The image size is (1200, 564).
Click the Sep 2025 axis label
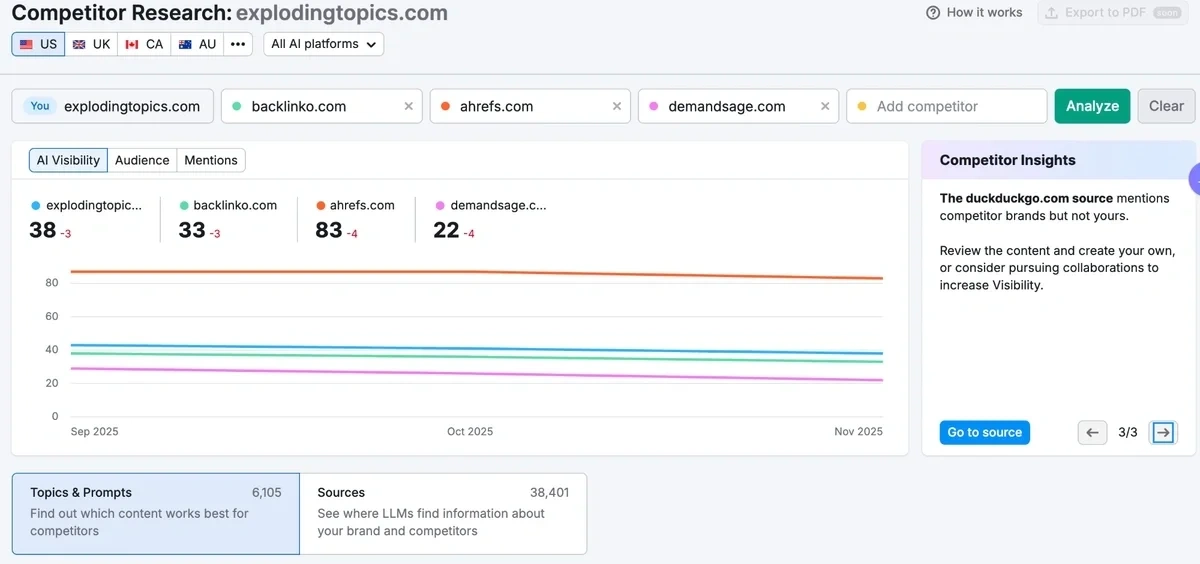click(95, 432)
